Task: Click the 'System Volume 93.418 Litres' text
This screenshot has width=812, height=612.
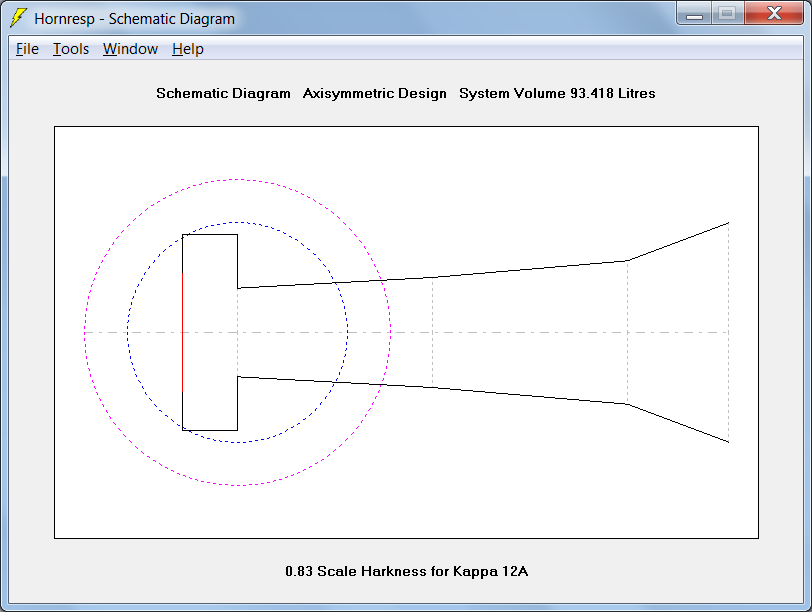Action: [x=557, y=93]
